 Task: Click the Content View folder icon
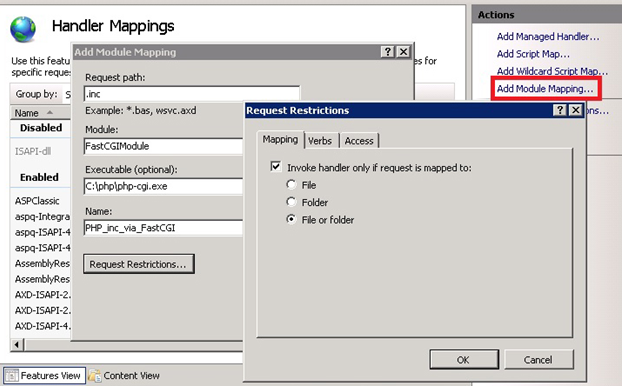[95, 375]
